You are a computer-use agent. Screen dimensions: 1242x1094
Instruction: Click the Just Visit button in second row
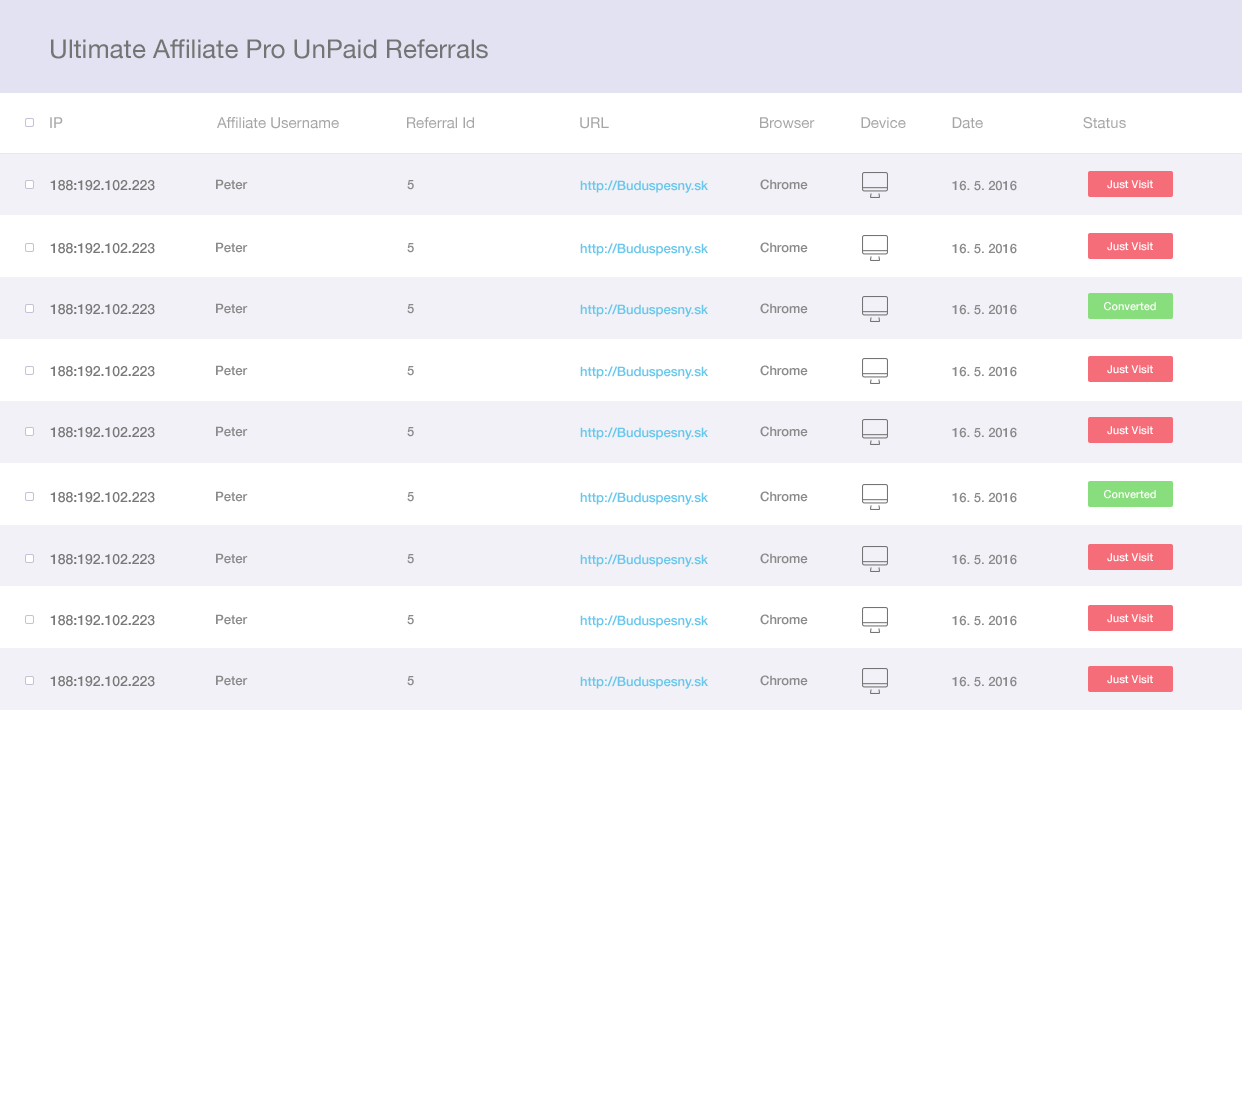click(x=1130, y=246)
